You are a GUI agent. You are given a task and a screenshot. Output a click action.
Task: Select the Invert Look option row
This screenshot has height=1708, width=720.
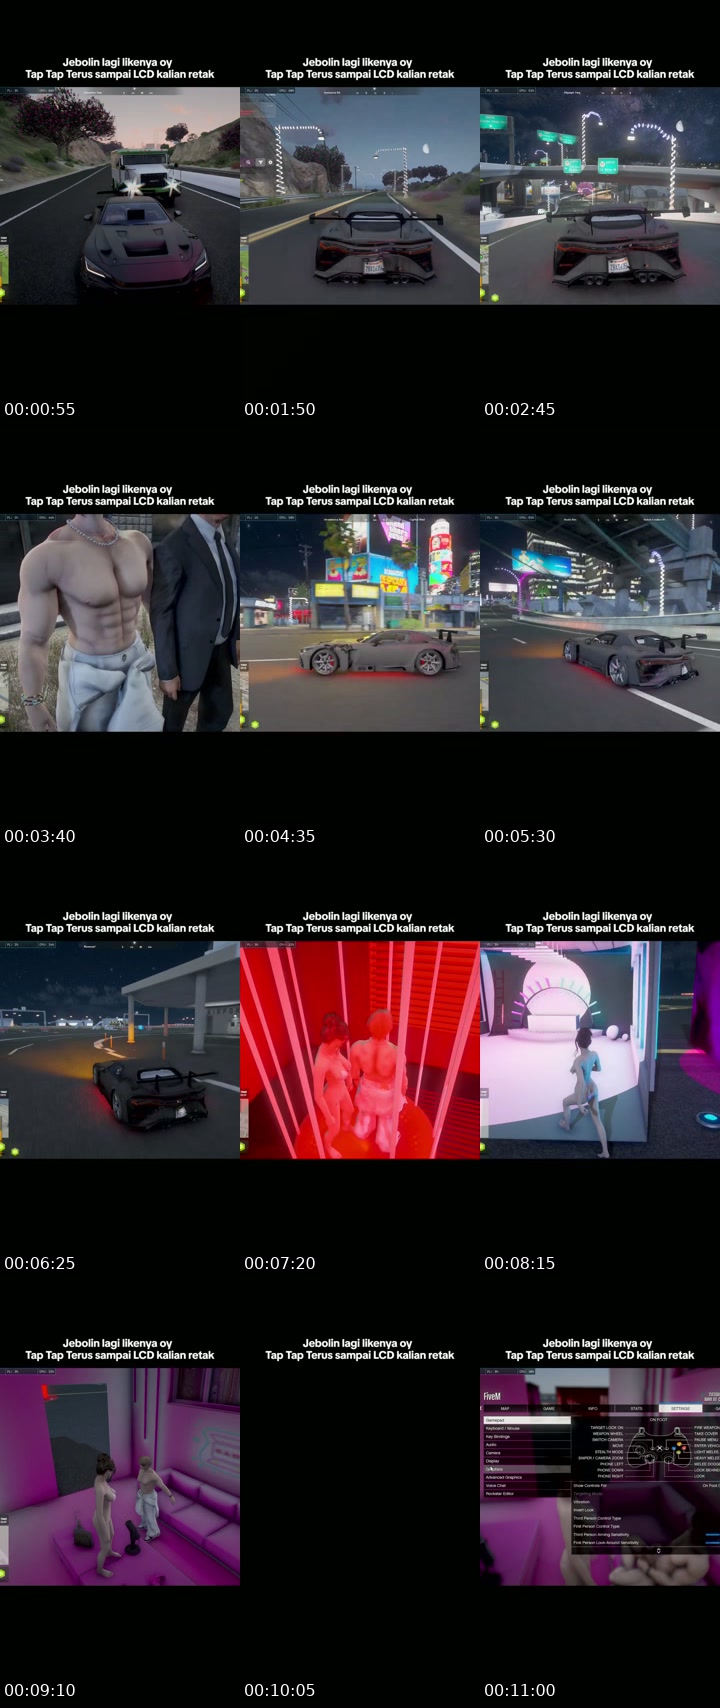tap(646, 1510)
